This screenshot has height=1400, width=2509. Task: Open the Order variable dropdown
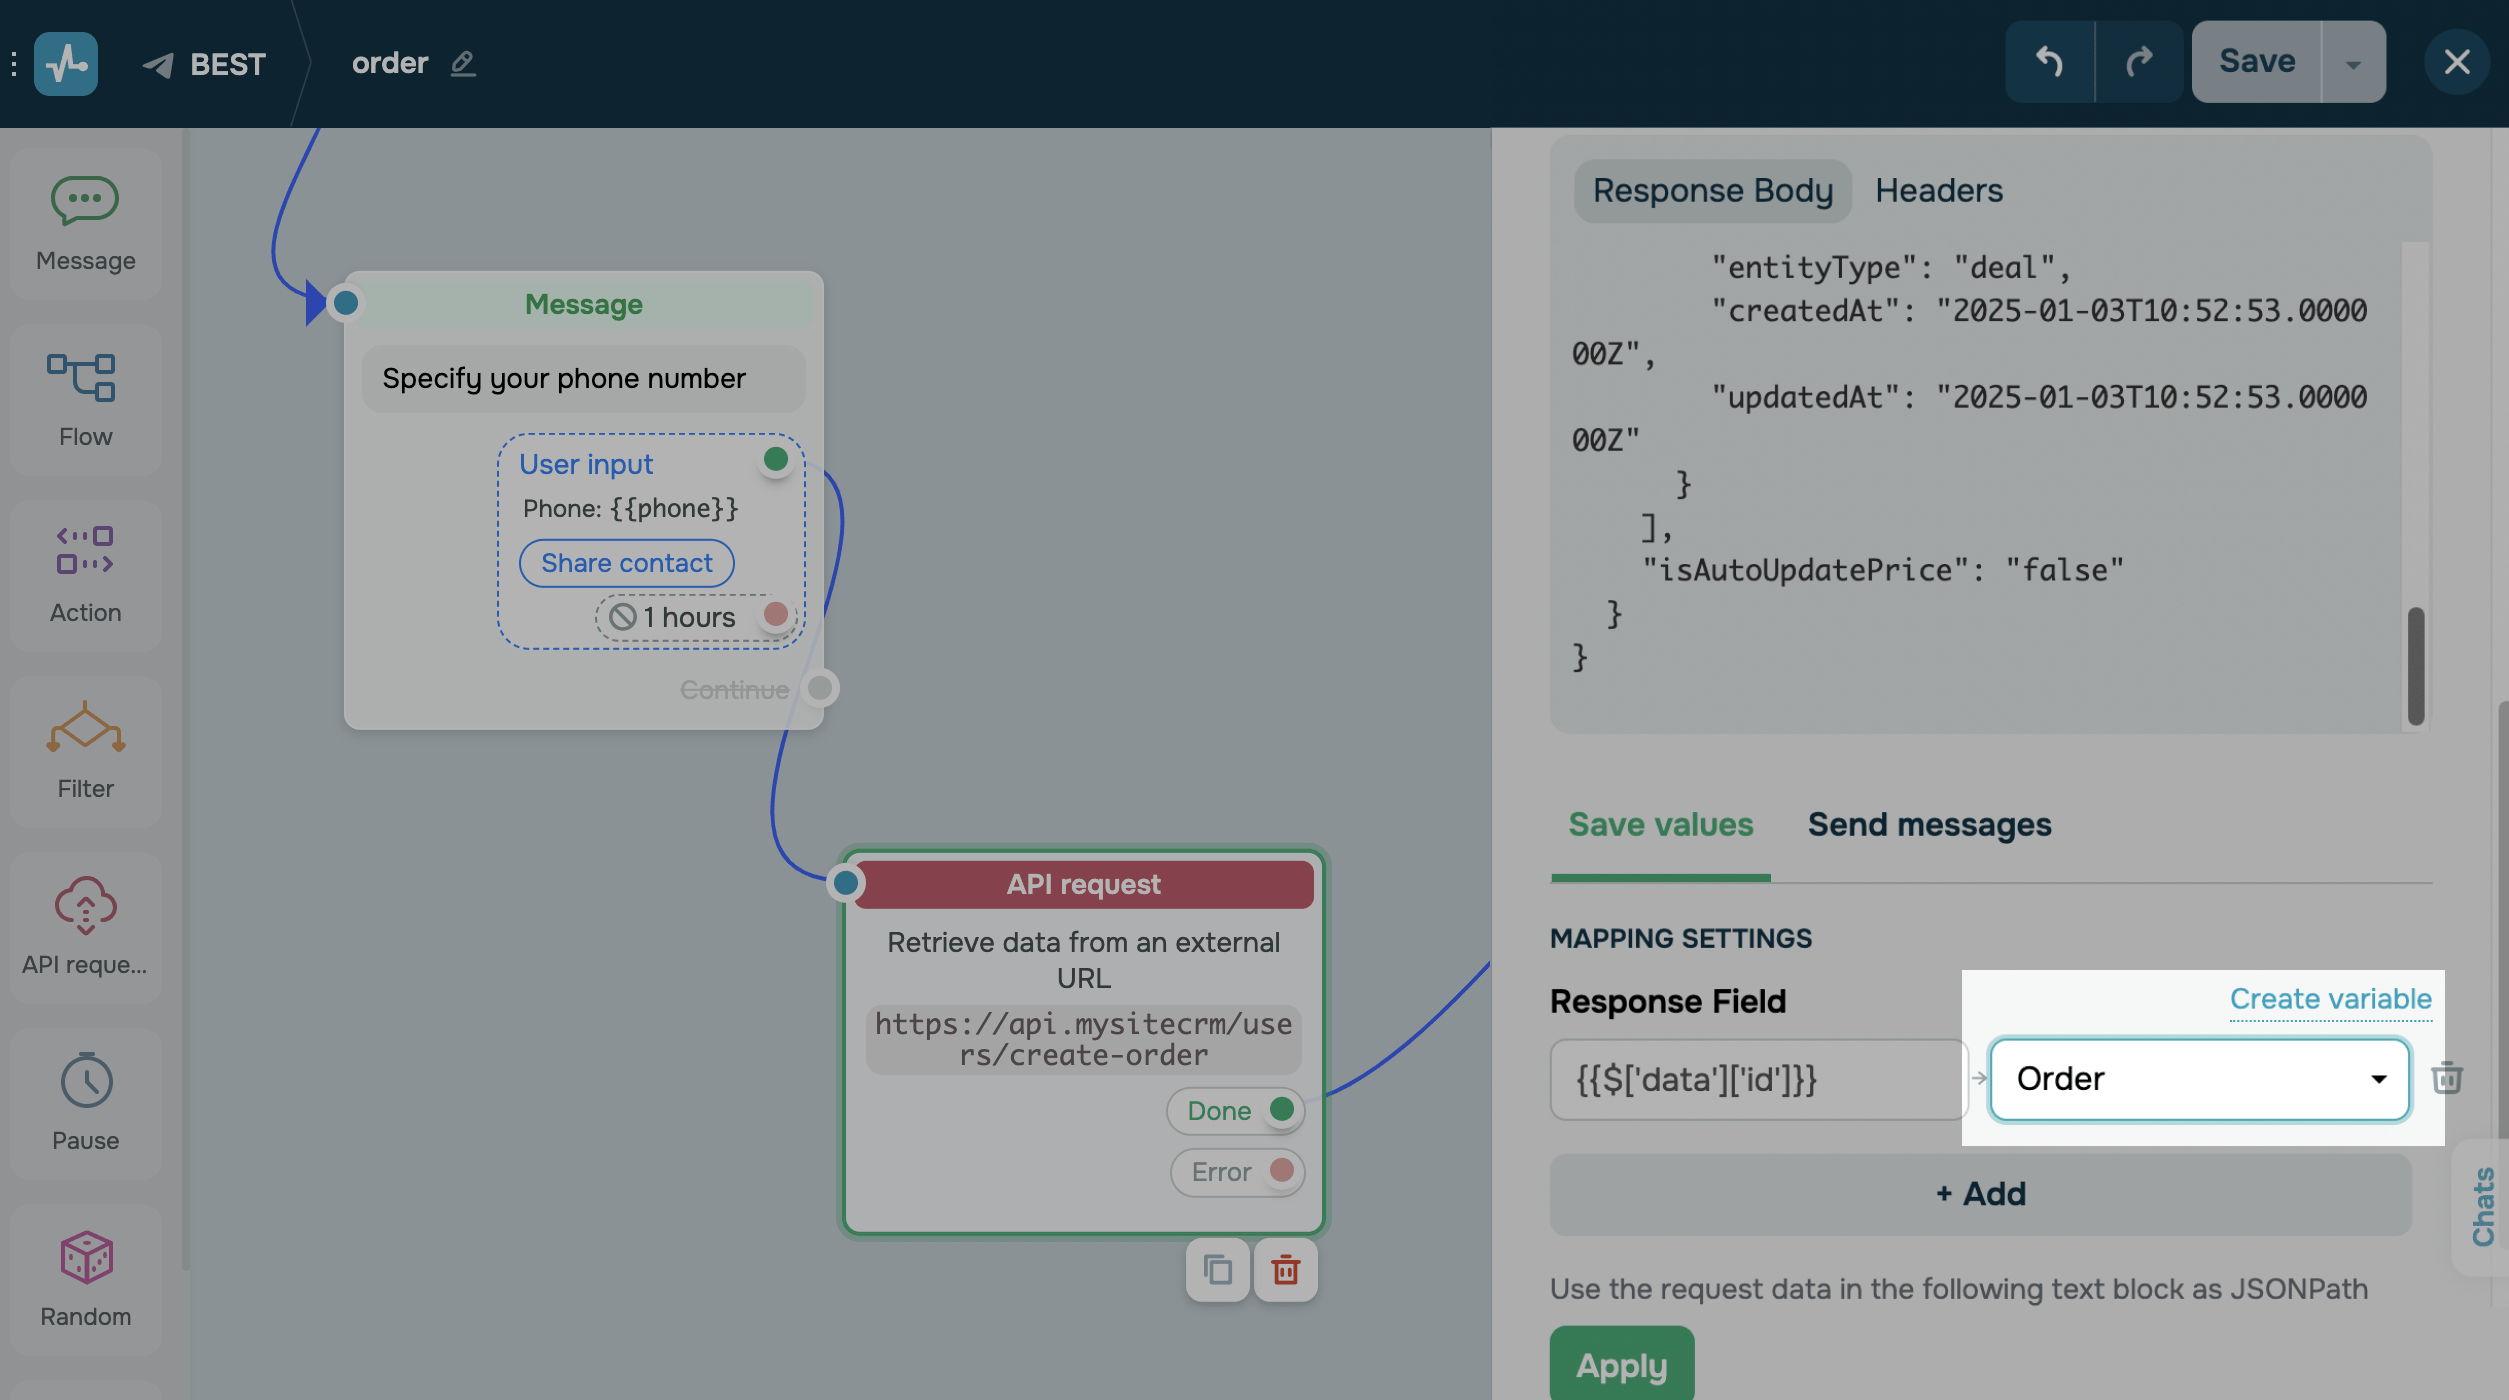2198,1079
